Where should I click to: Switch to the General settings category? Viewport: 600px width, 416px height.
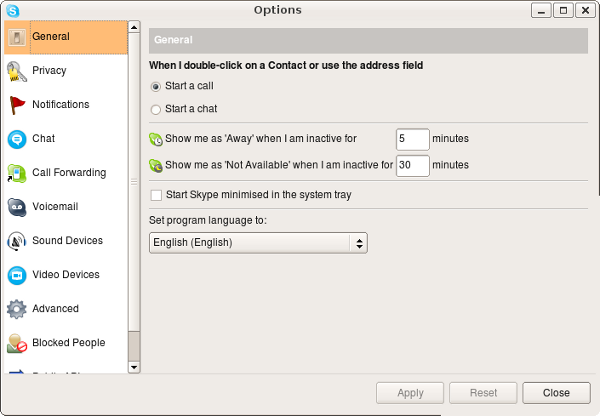tap(65, 37)
